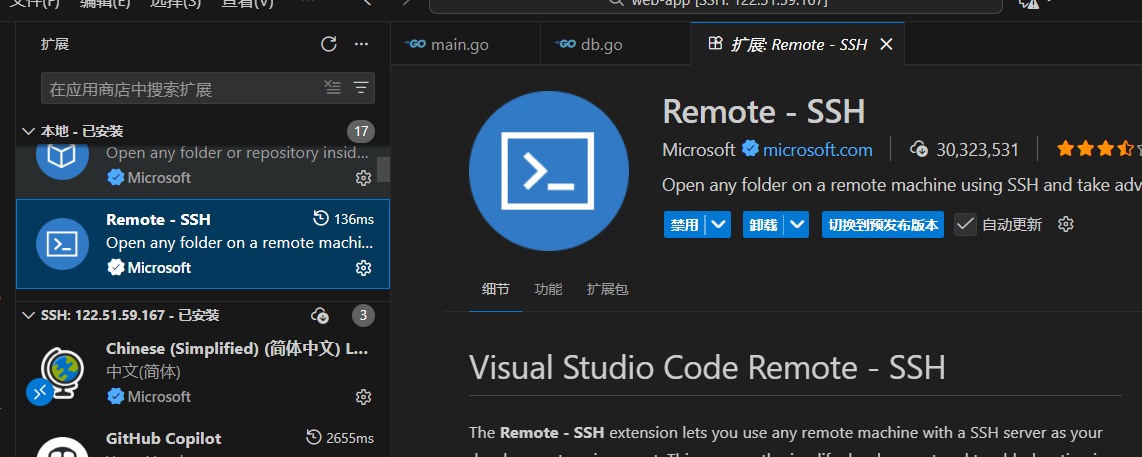Click the extensions list scrollbar thumb
Screen dimensions: 1142x457
coord(383,169)
